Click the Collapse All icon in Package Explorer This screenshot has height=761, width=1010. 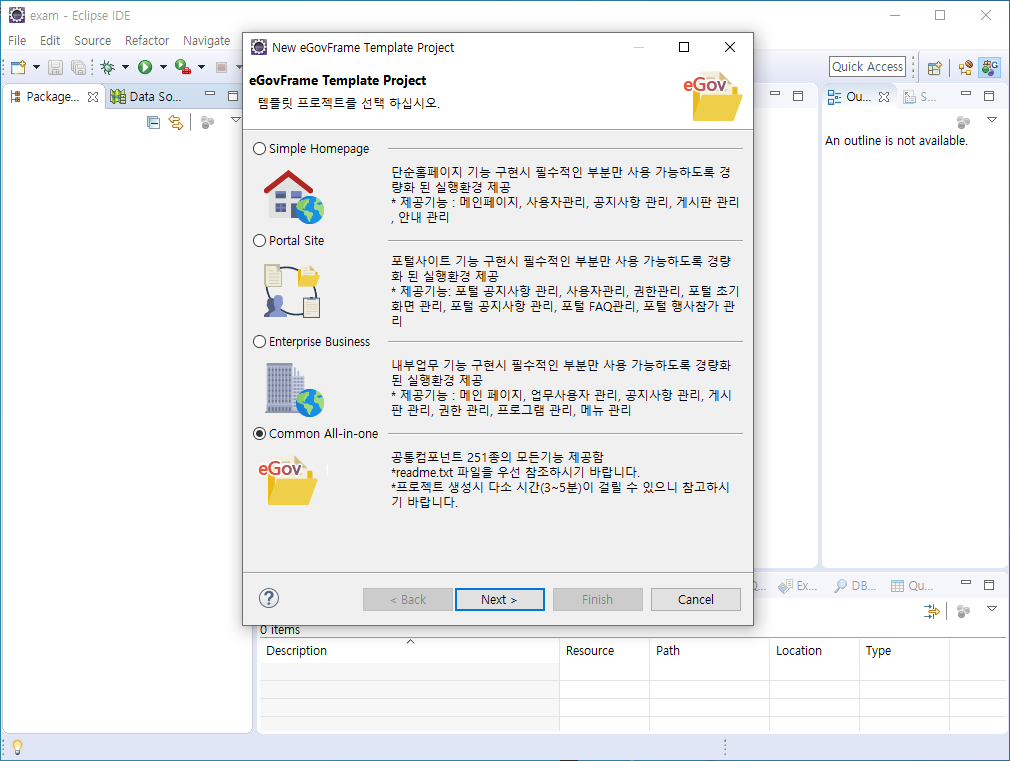pos(153,122)
